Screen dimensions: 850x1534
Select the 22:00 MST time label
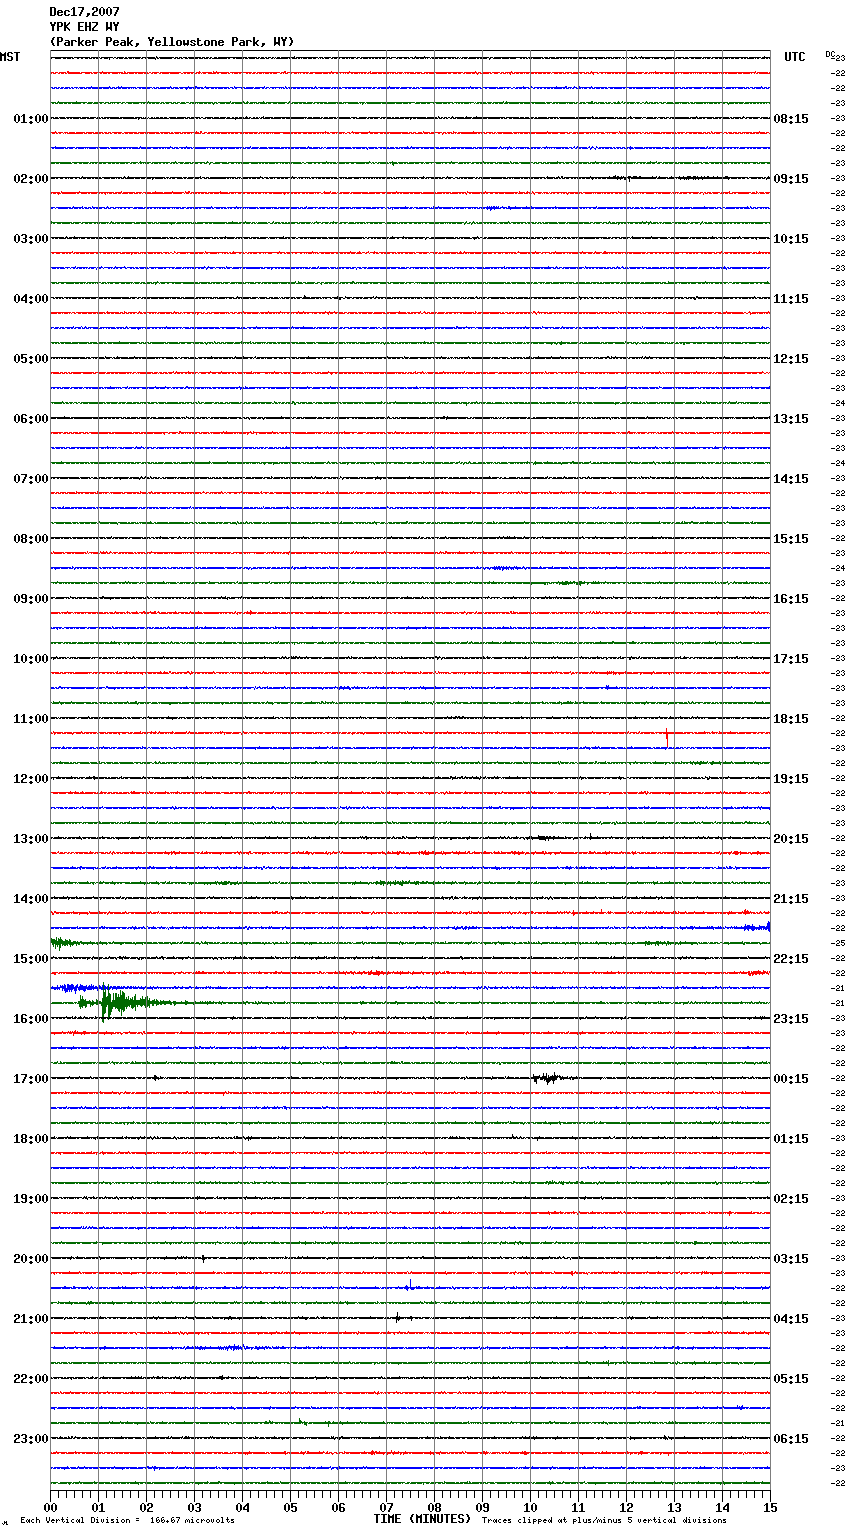pyautogui.click(x=30, y=1379)
